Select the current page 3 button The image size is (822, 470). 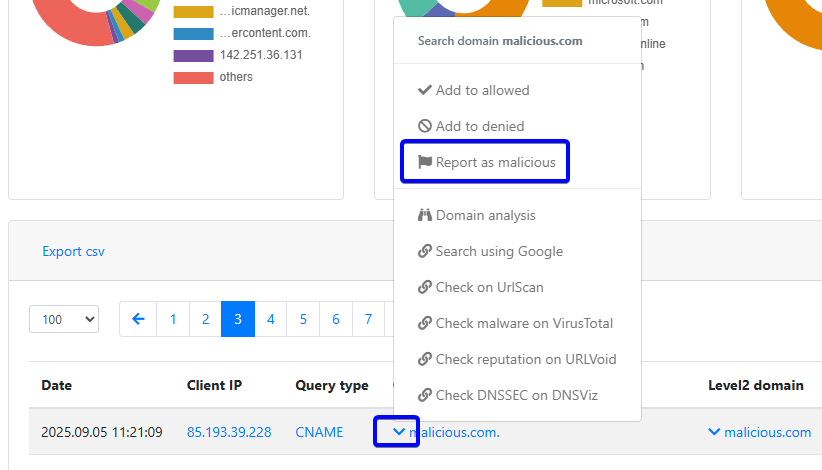238,319
